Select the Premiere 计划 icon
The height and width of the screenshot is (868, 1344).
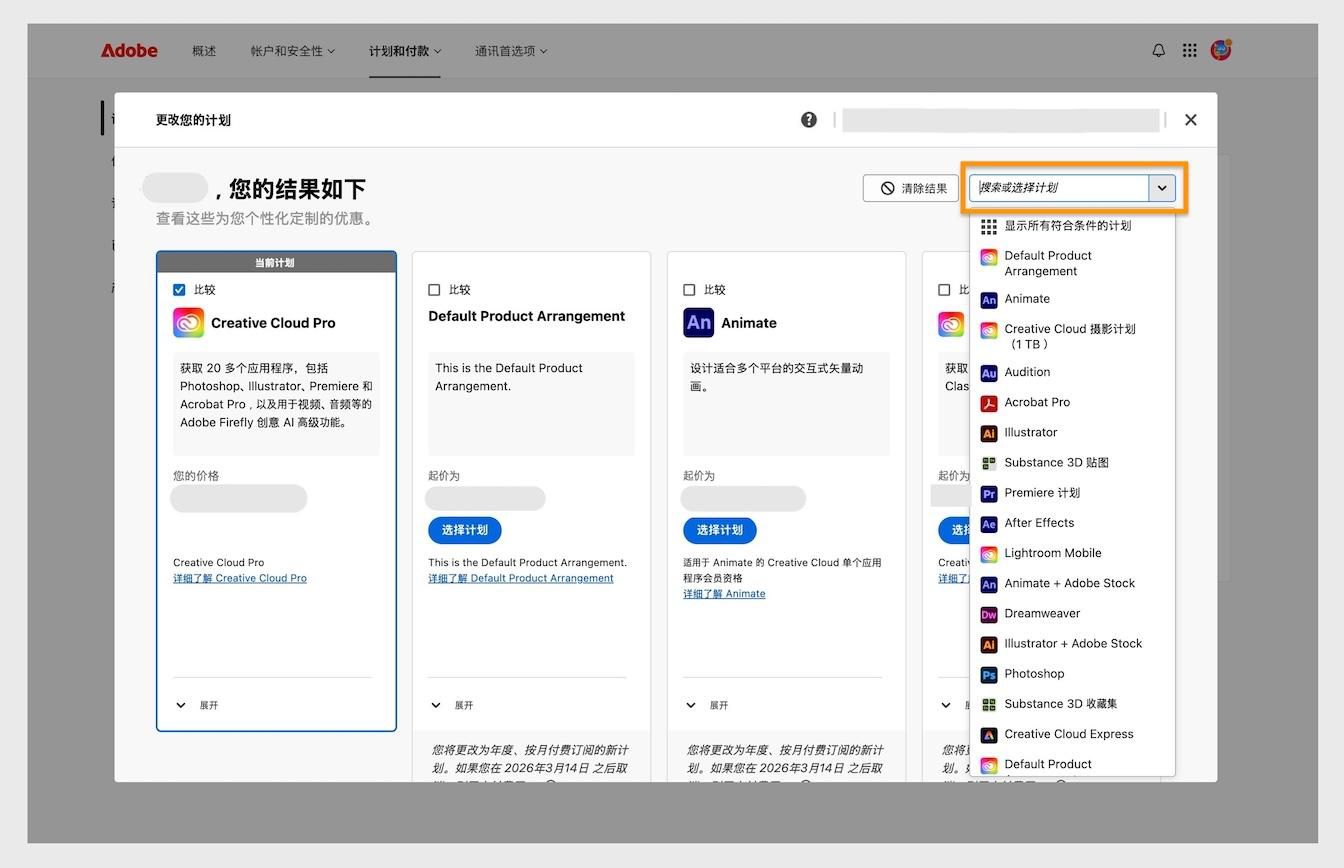(989, 493)
